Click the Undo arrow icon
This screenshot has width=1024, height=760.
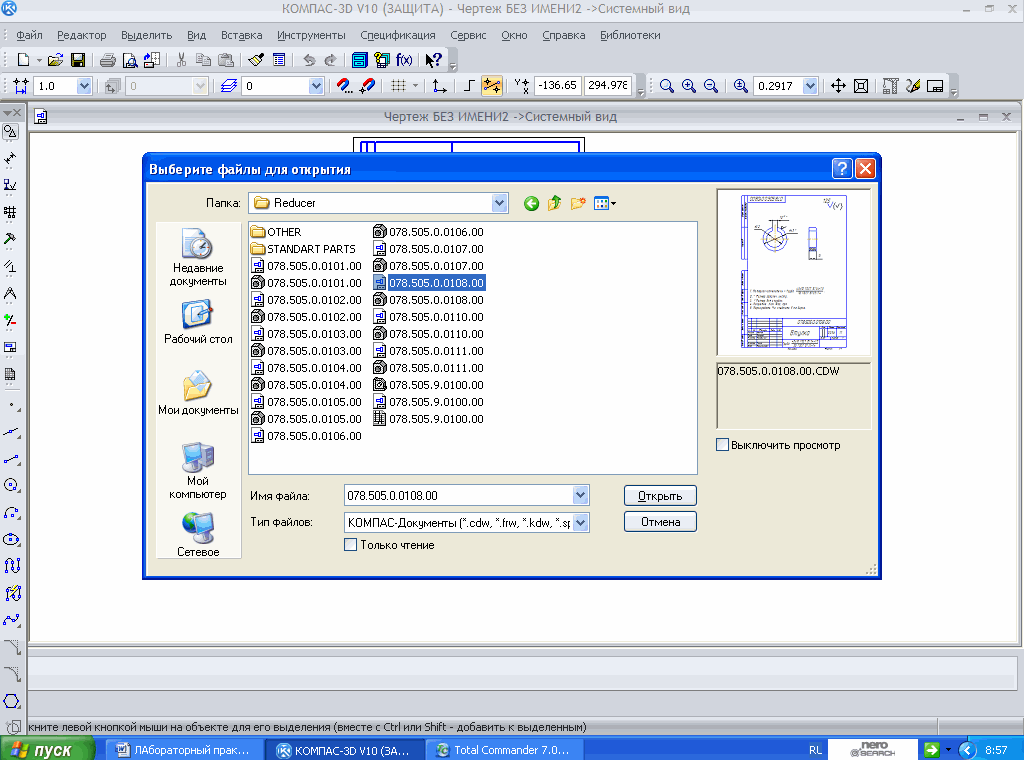coord(309,60)
